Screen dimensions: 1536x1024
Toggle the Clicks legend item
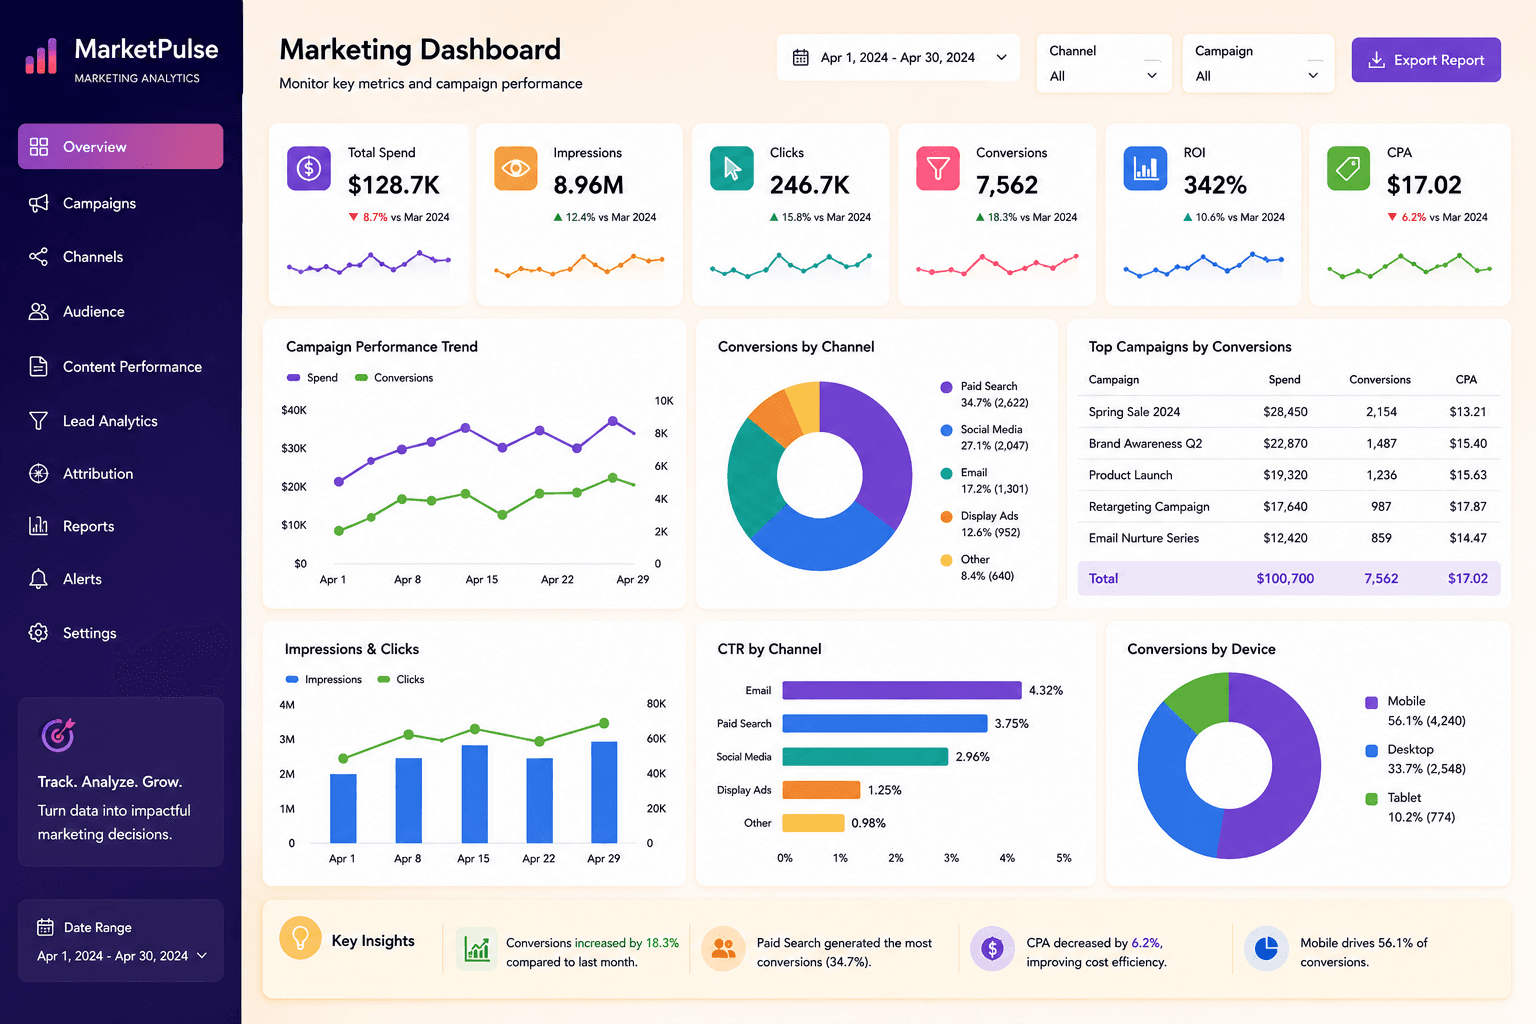401,680
